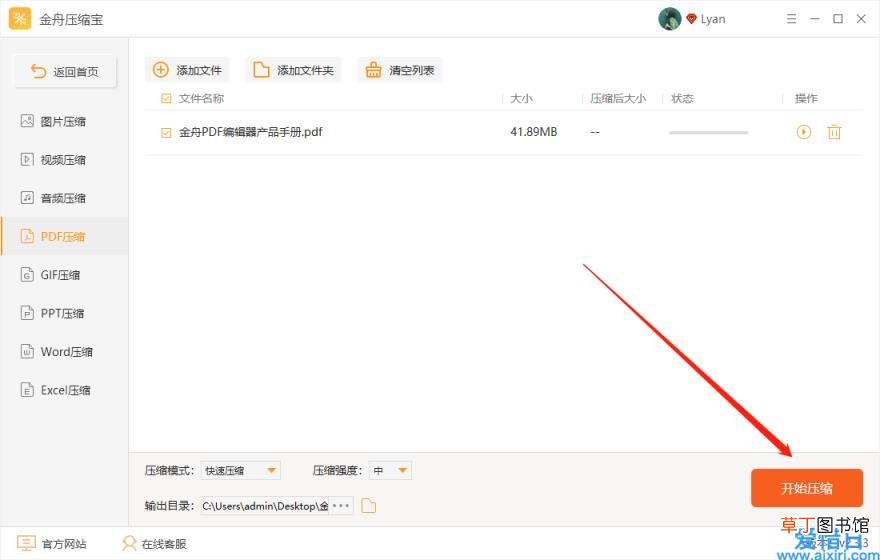Click the 状态 column header
Screen dimensions: 880x560
[x=682, y=98]
